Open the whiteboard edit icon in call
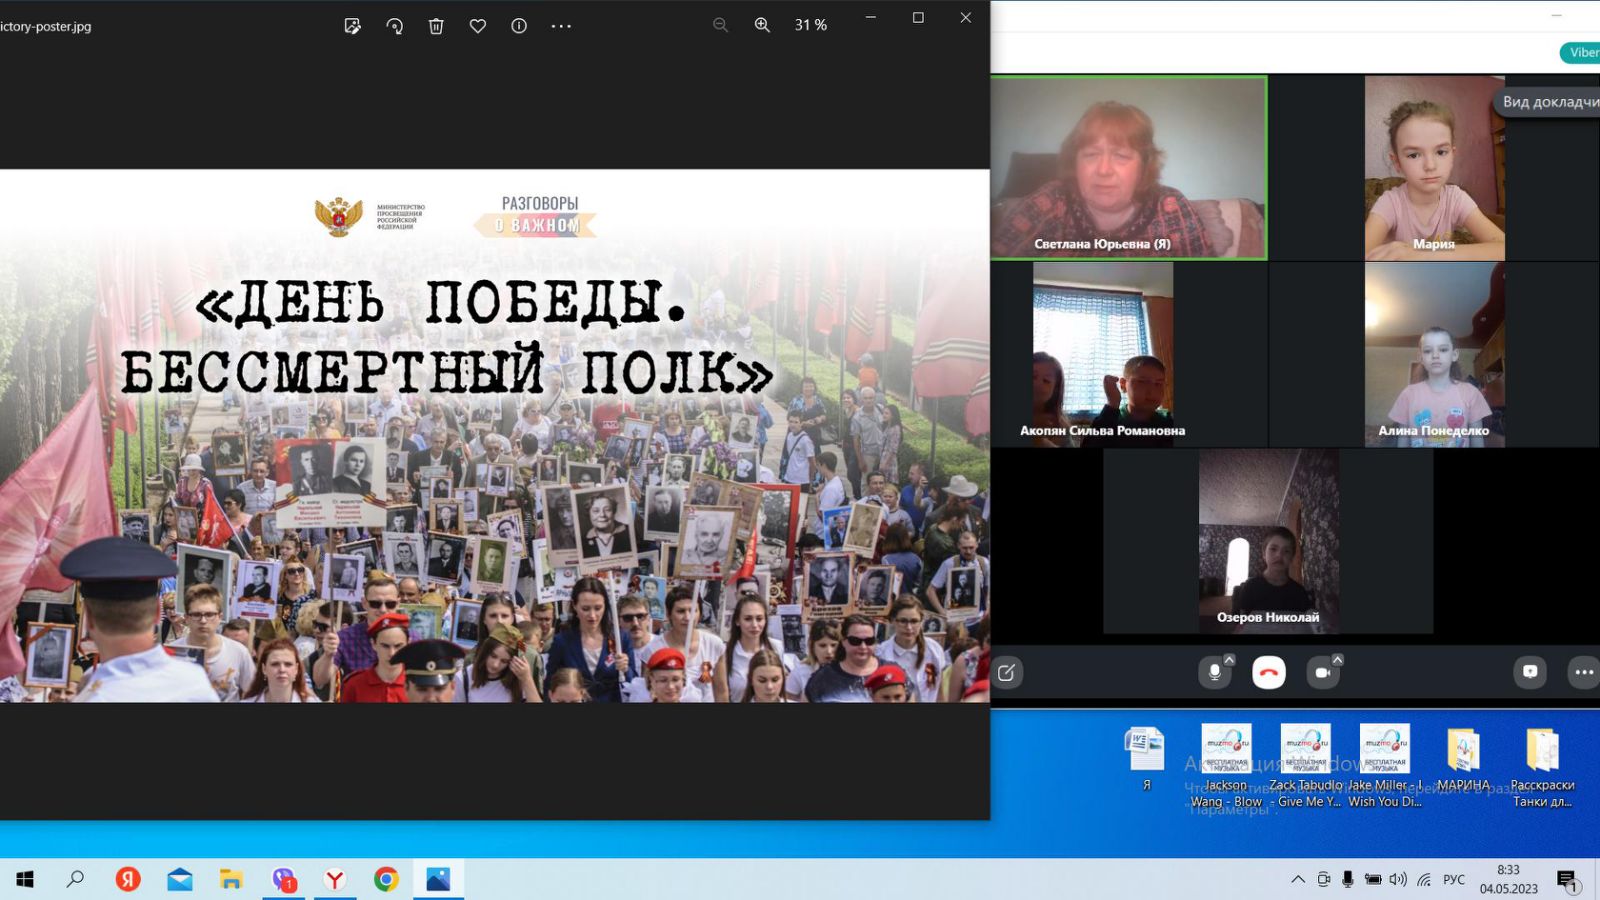The width and height of the screenshot is (1600, 900). (1007, 673)
